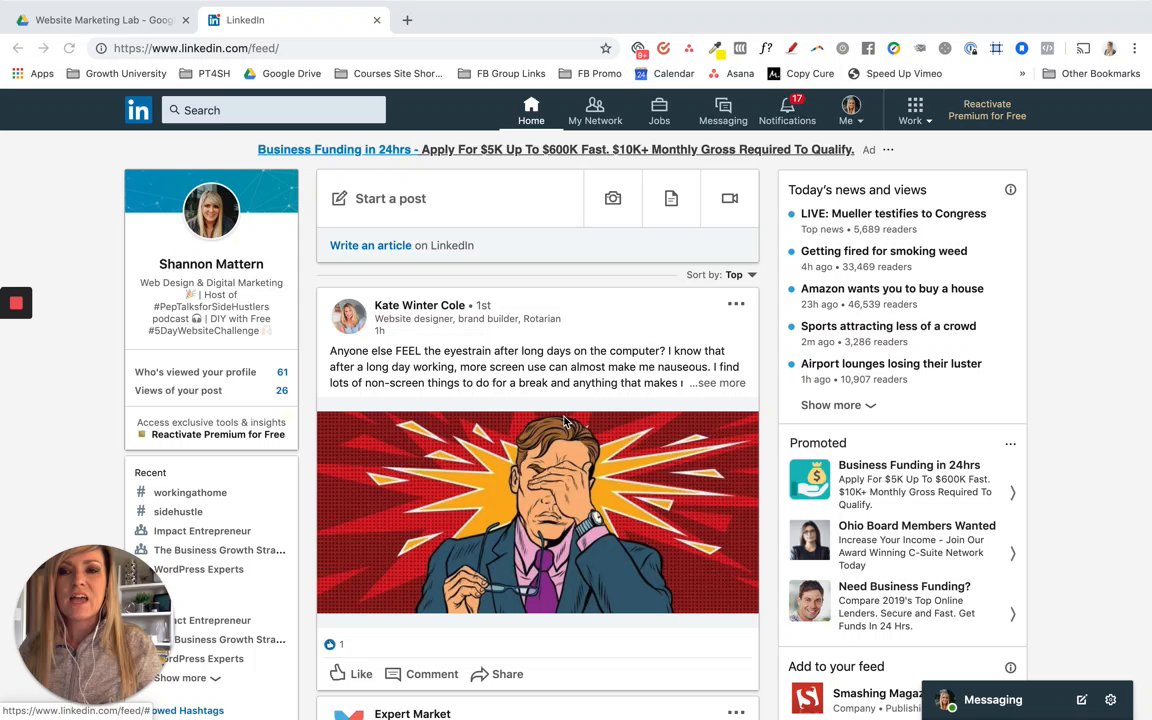1152x720 pixels.
Task: Open Chrome three-dot menu
Action: pyautogui.click(x=1134, y=48)
